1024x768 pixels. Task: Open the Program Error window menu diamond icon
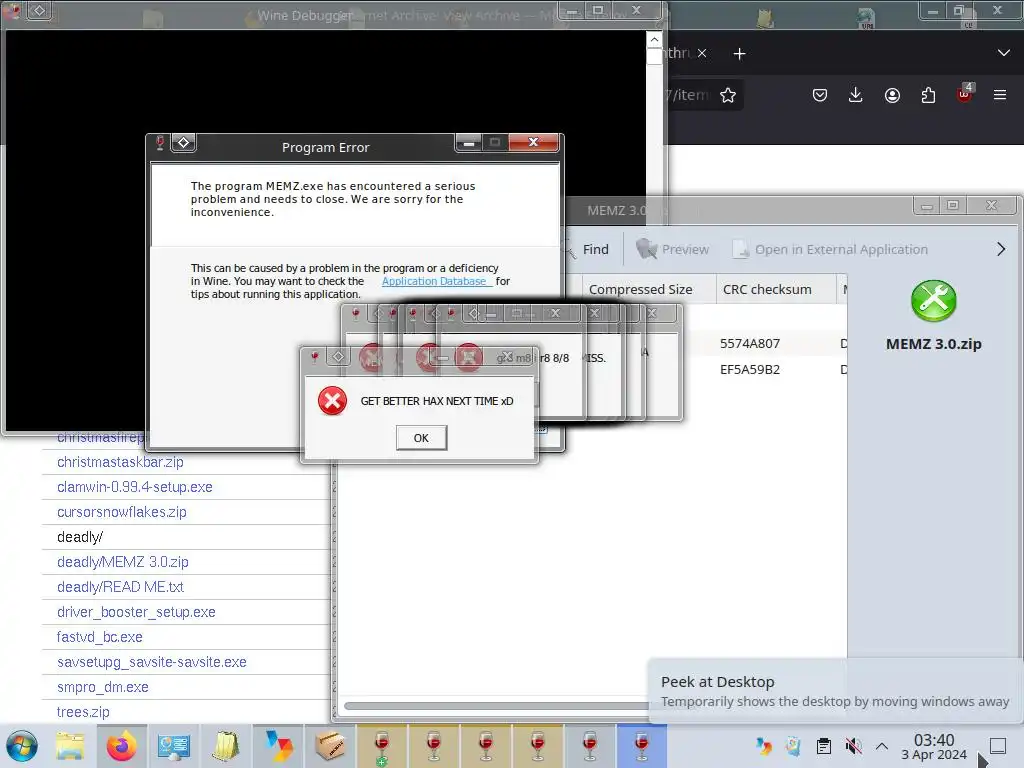(184, 143)
